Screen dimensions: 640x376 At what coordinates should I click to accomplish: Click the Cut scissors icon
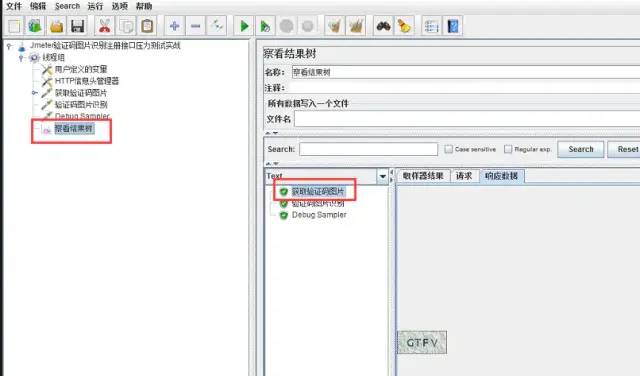[104, 26]
